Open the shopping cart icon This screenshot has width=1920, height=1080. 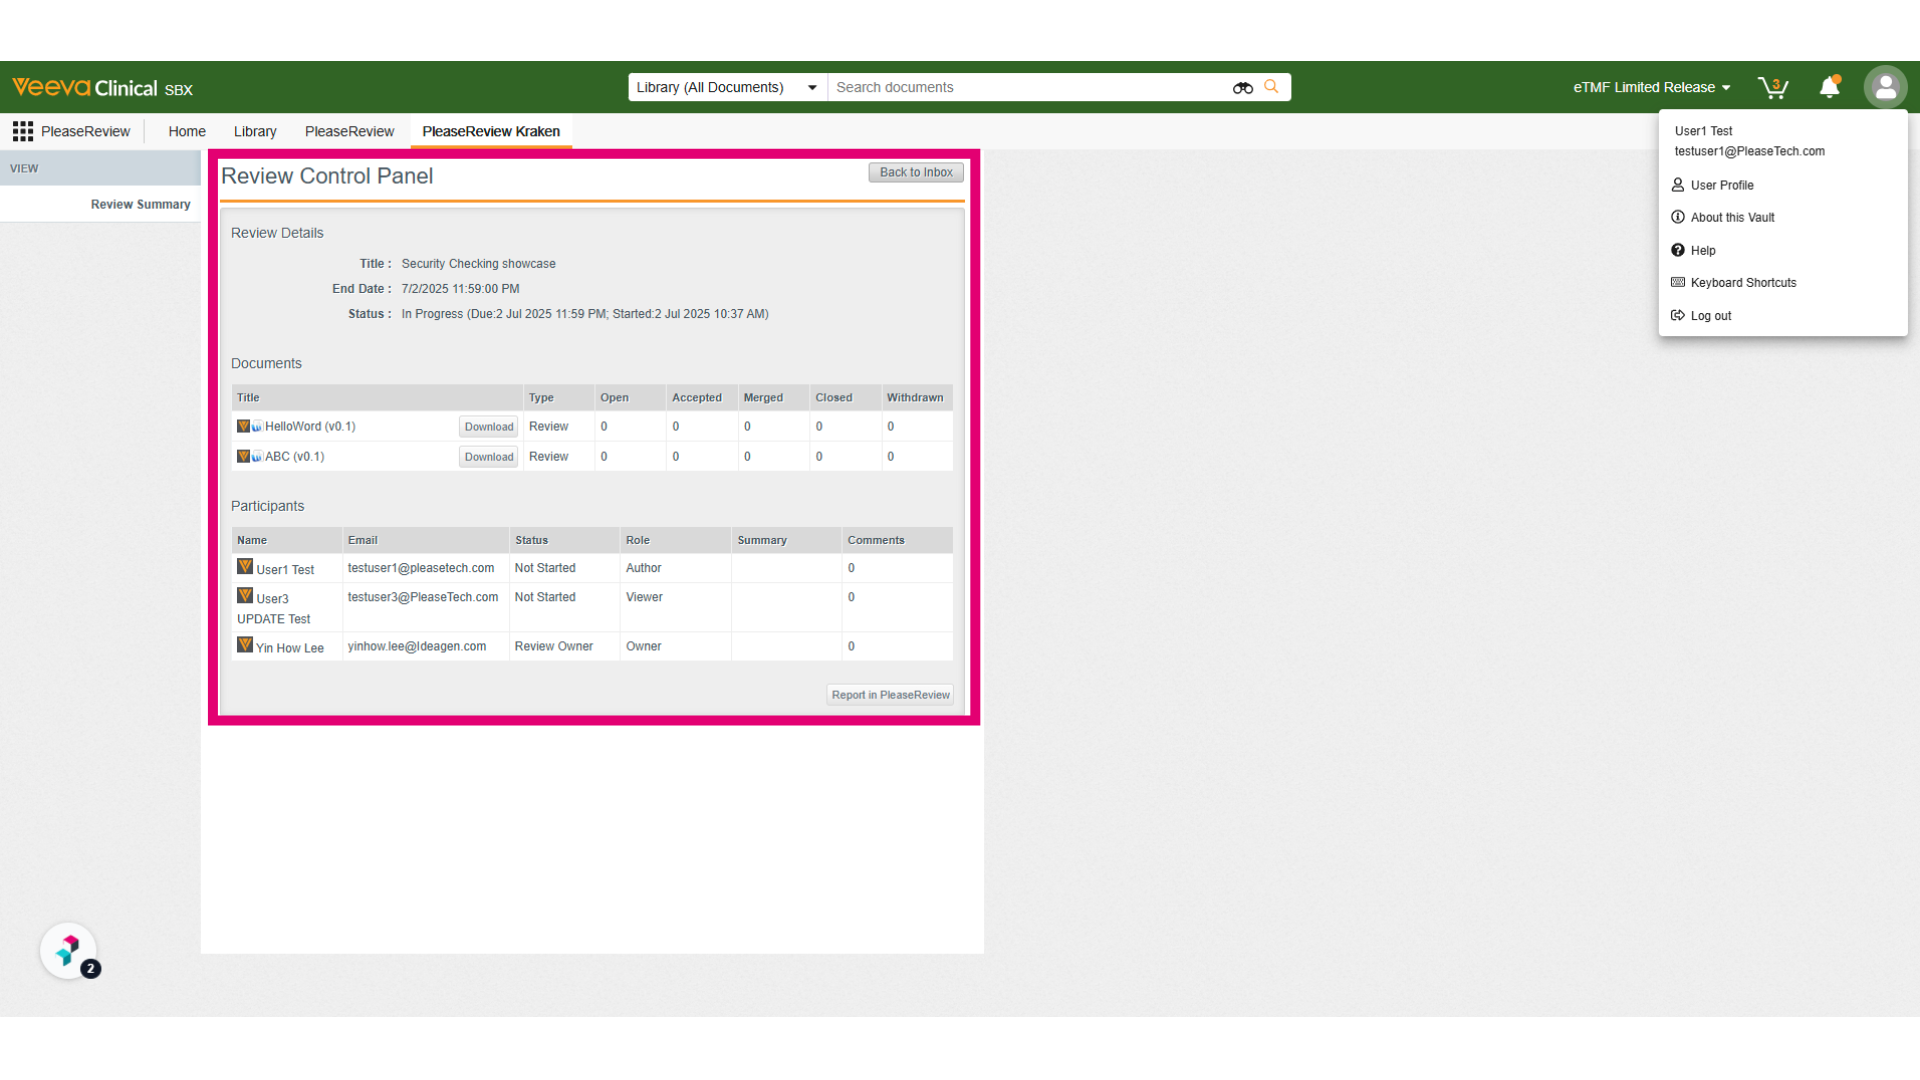pos(1773,88)
